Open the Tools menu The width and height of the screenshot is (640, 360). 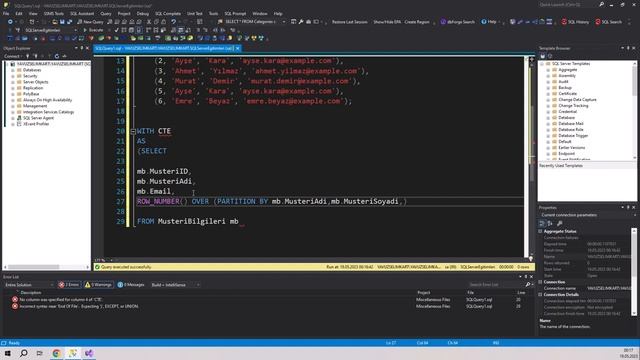coord(213,13)
